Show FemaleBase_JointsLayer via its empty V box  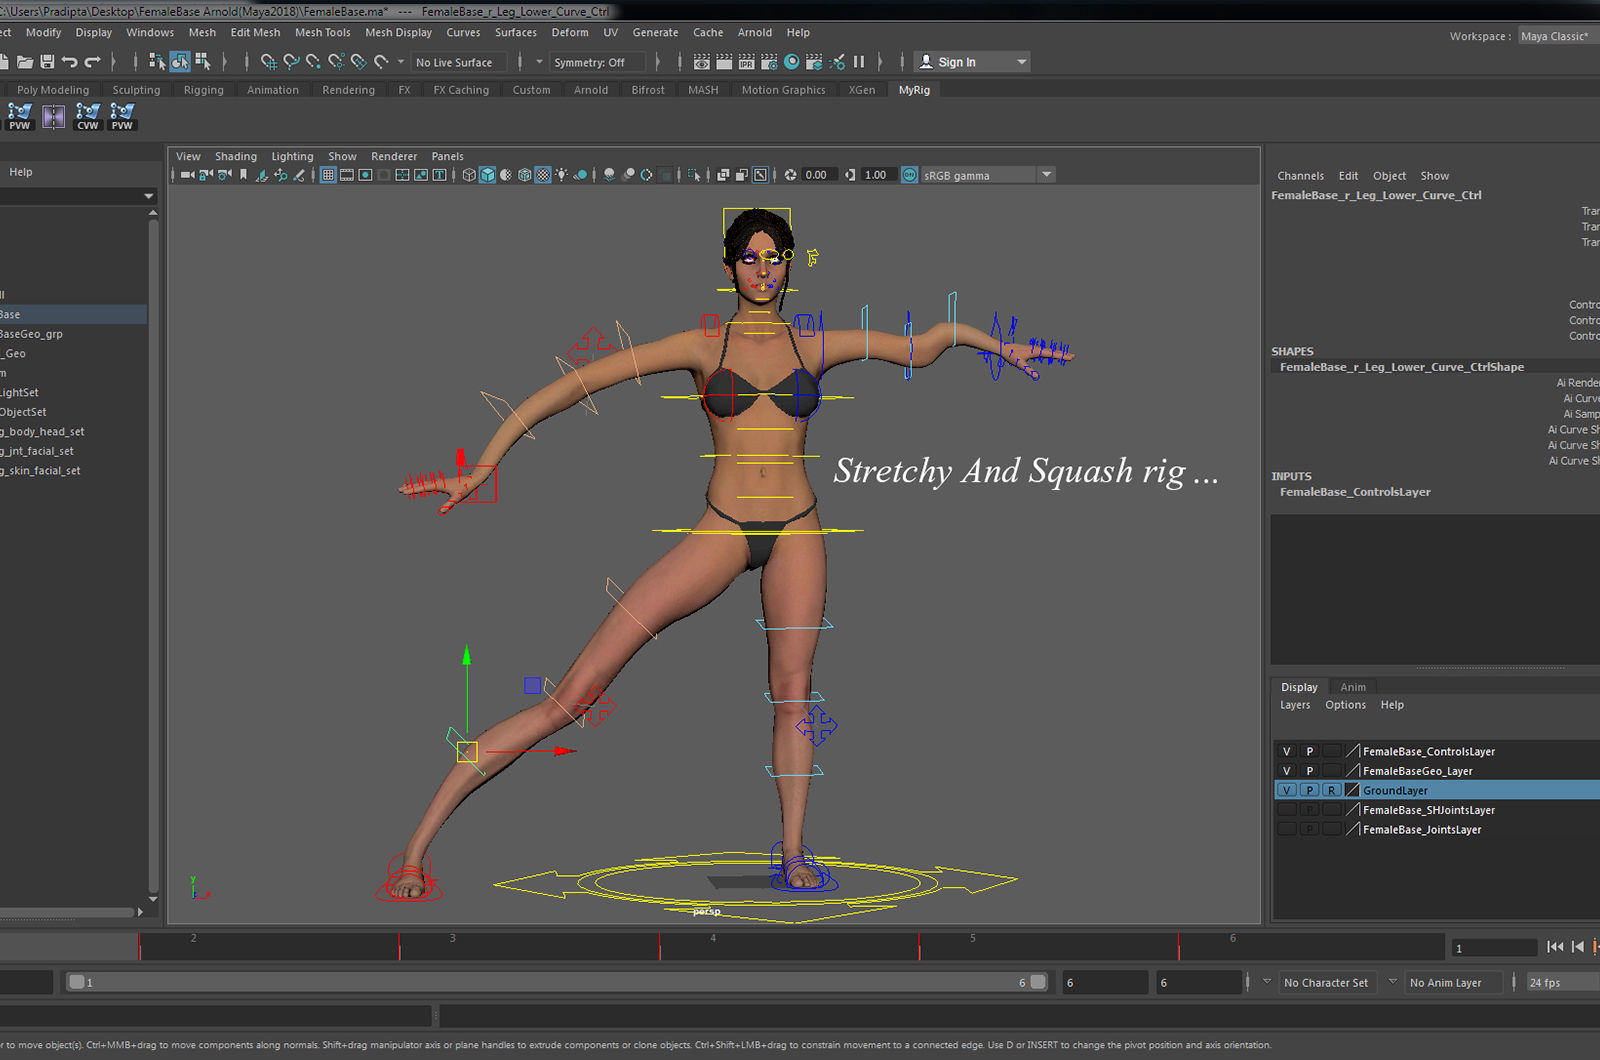[x=1287, y=829]
